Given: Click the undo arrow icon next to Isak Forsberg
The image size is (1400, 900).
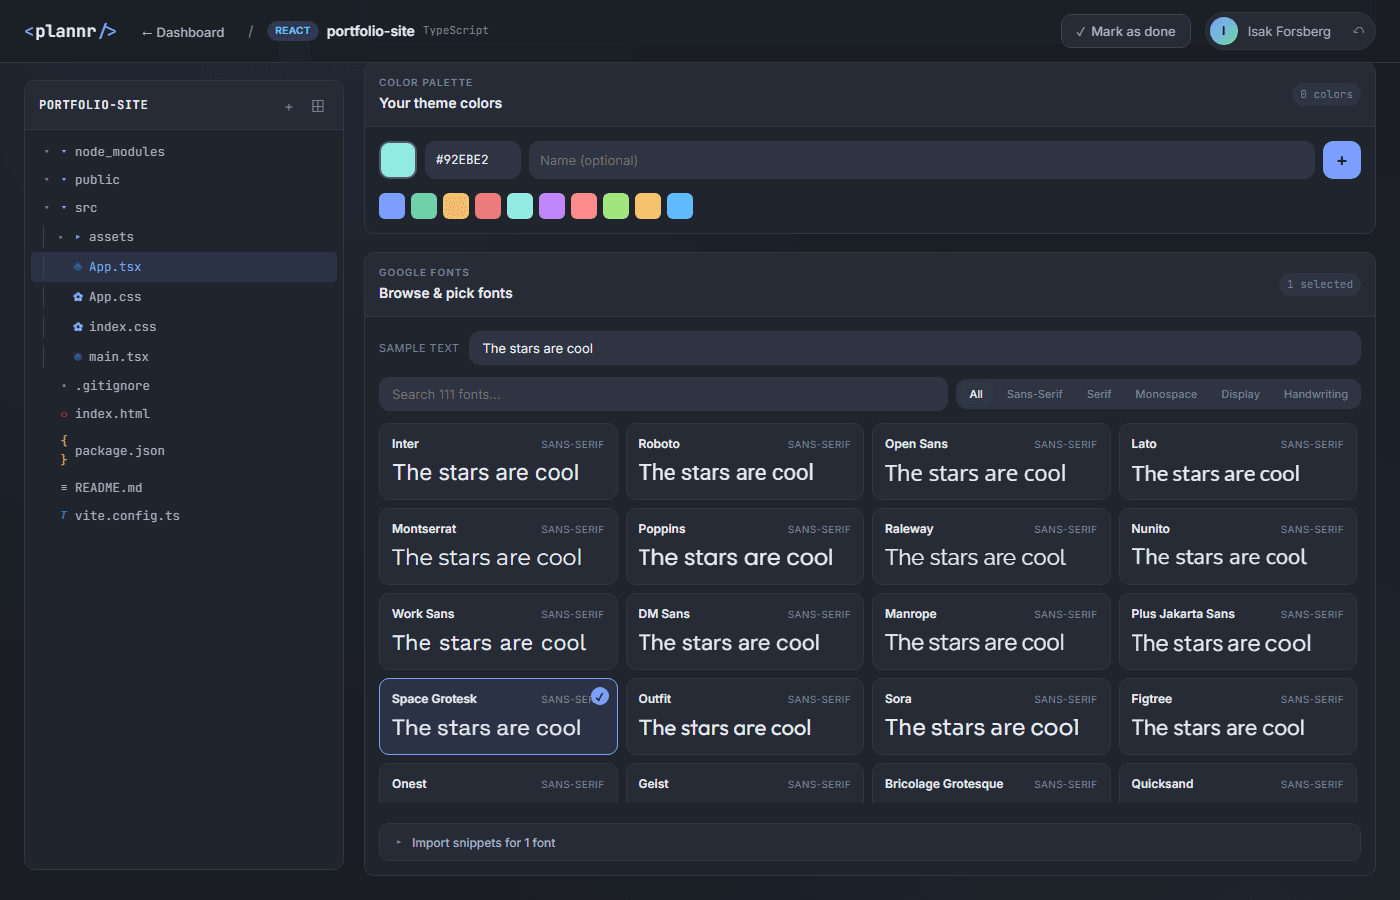Looking at the screenshot, I should [1358, 31].
